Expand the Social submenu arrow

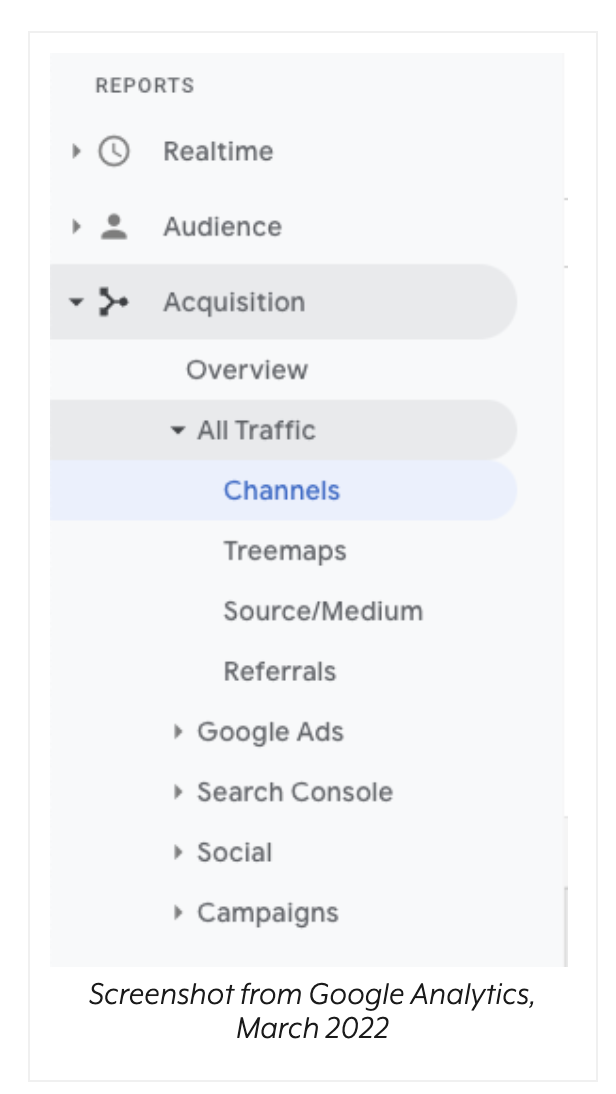[x=178, y=852]
